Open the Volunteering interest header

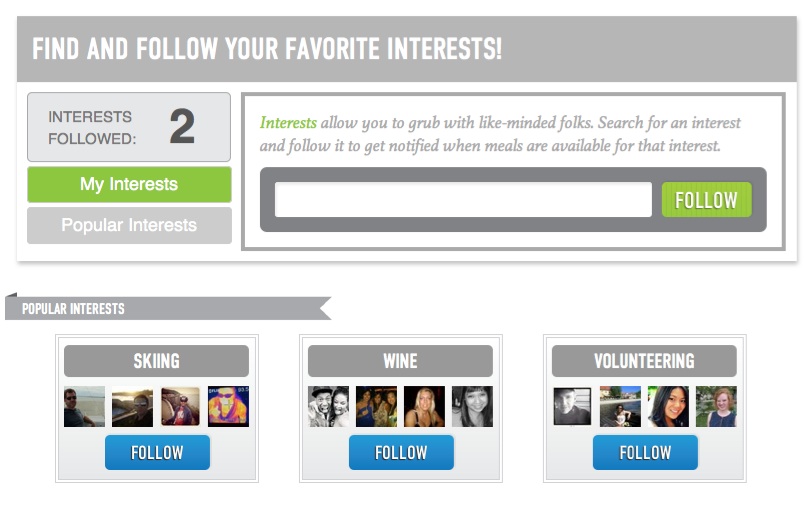[644, 361]
